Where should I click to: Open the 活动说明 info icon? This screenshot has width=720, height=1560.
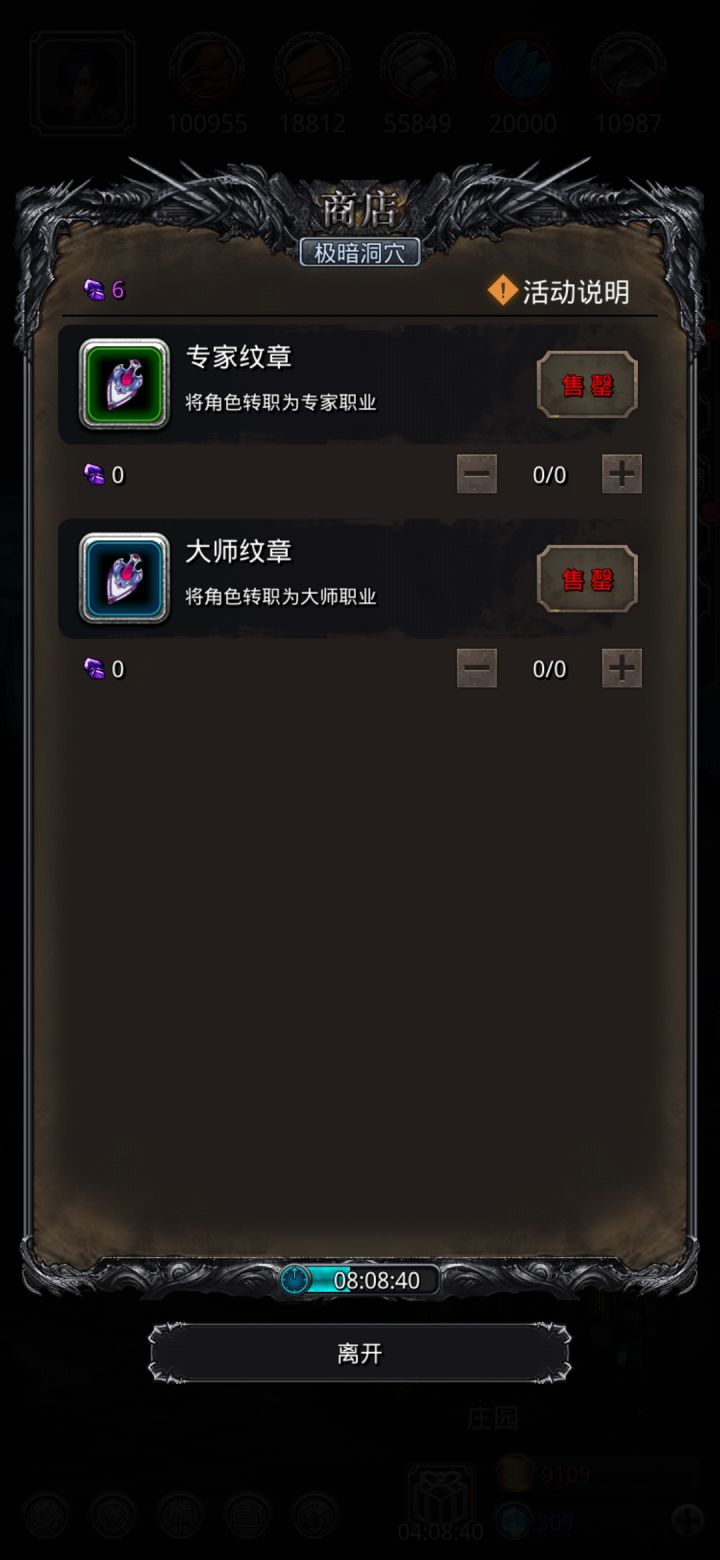point(502,291)
